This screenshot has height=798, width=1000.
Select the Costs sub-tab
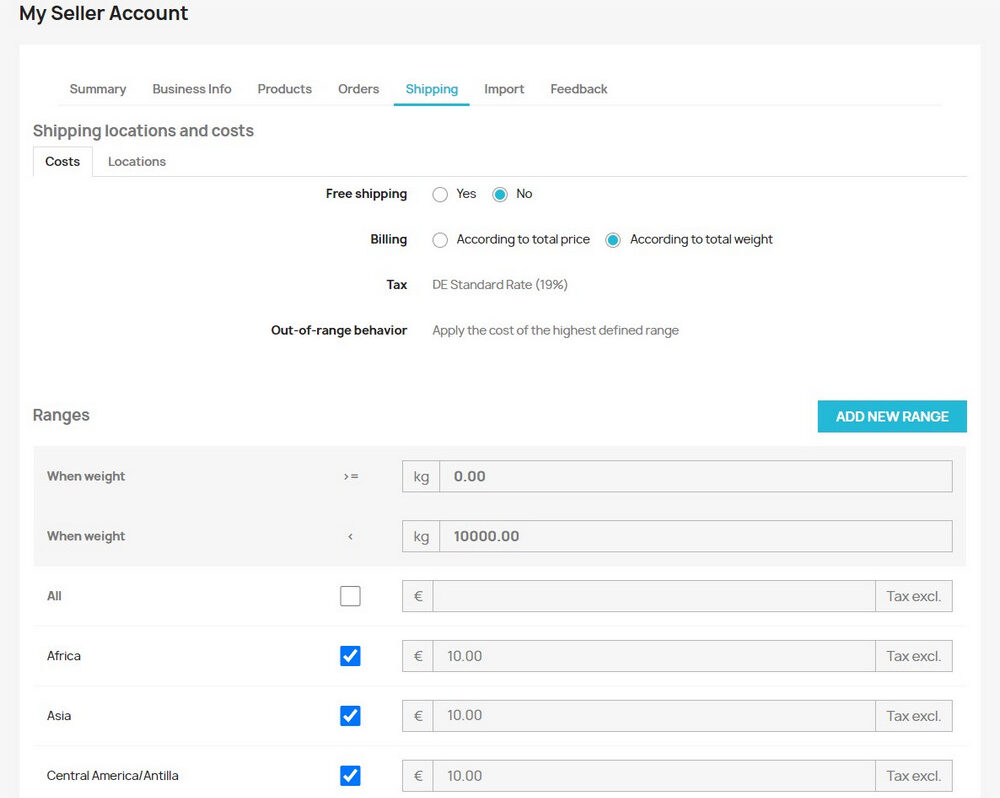(62, 161)
